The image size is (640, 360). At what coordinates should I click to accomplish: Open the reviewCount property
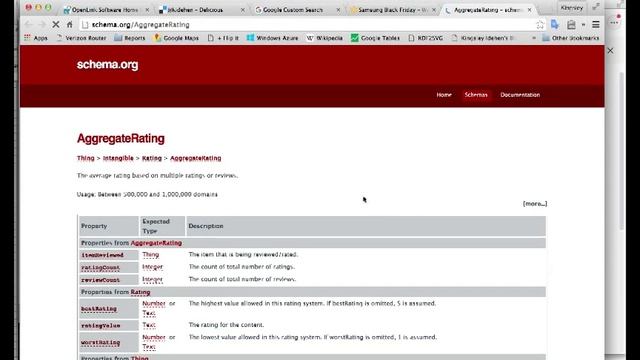100,280
